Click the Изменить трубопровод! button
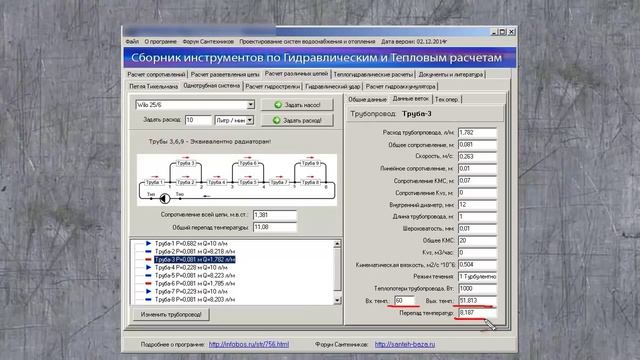 pyautogui.click(x=171, y=314)
